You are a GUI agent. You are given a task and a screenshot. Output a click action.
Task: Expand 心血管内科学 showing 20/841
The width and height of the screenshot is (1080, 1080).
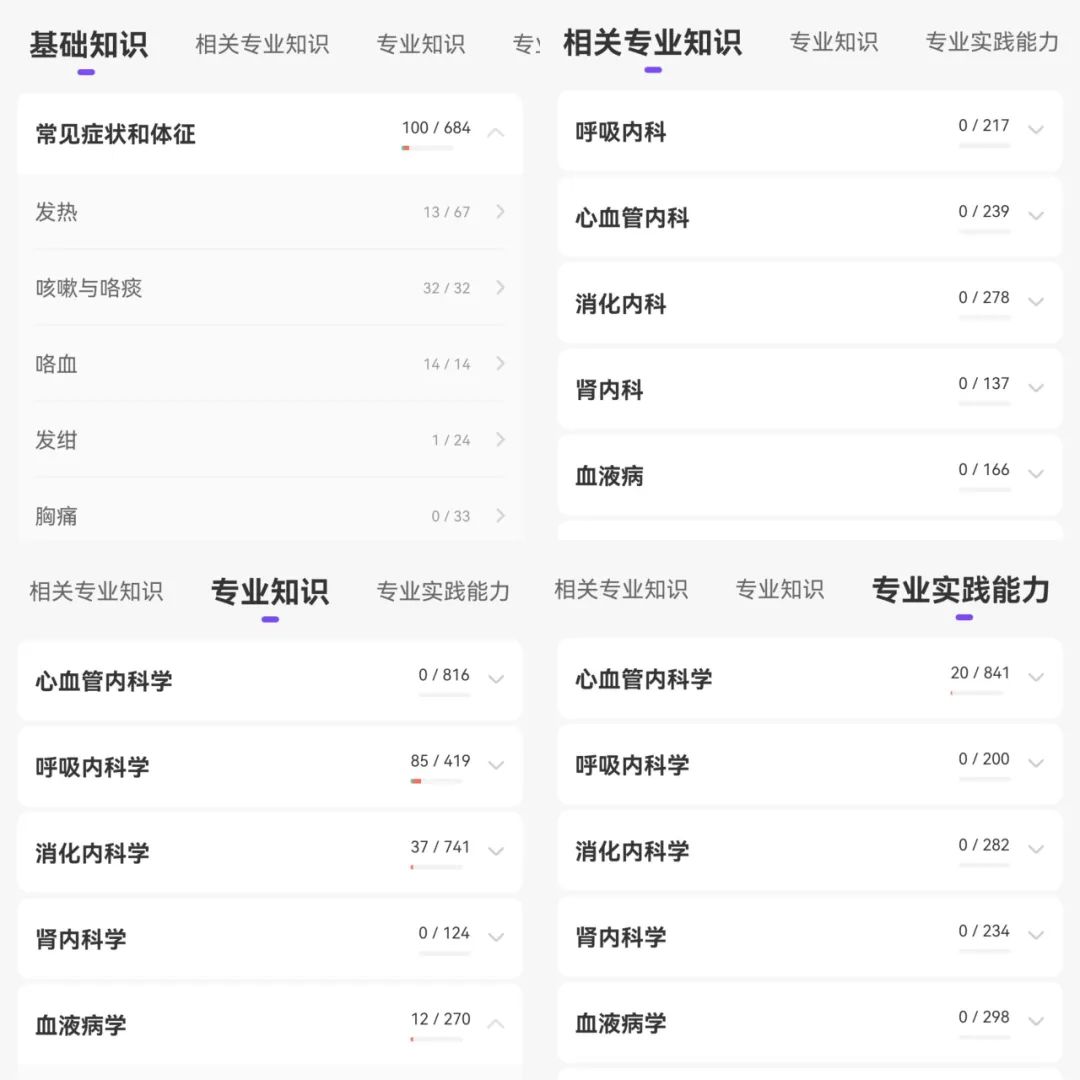pos(1036,677)
